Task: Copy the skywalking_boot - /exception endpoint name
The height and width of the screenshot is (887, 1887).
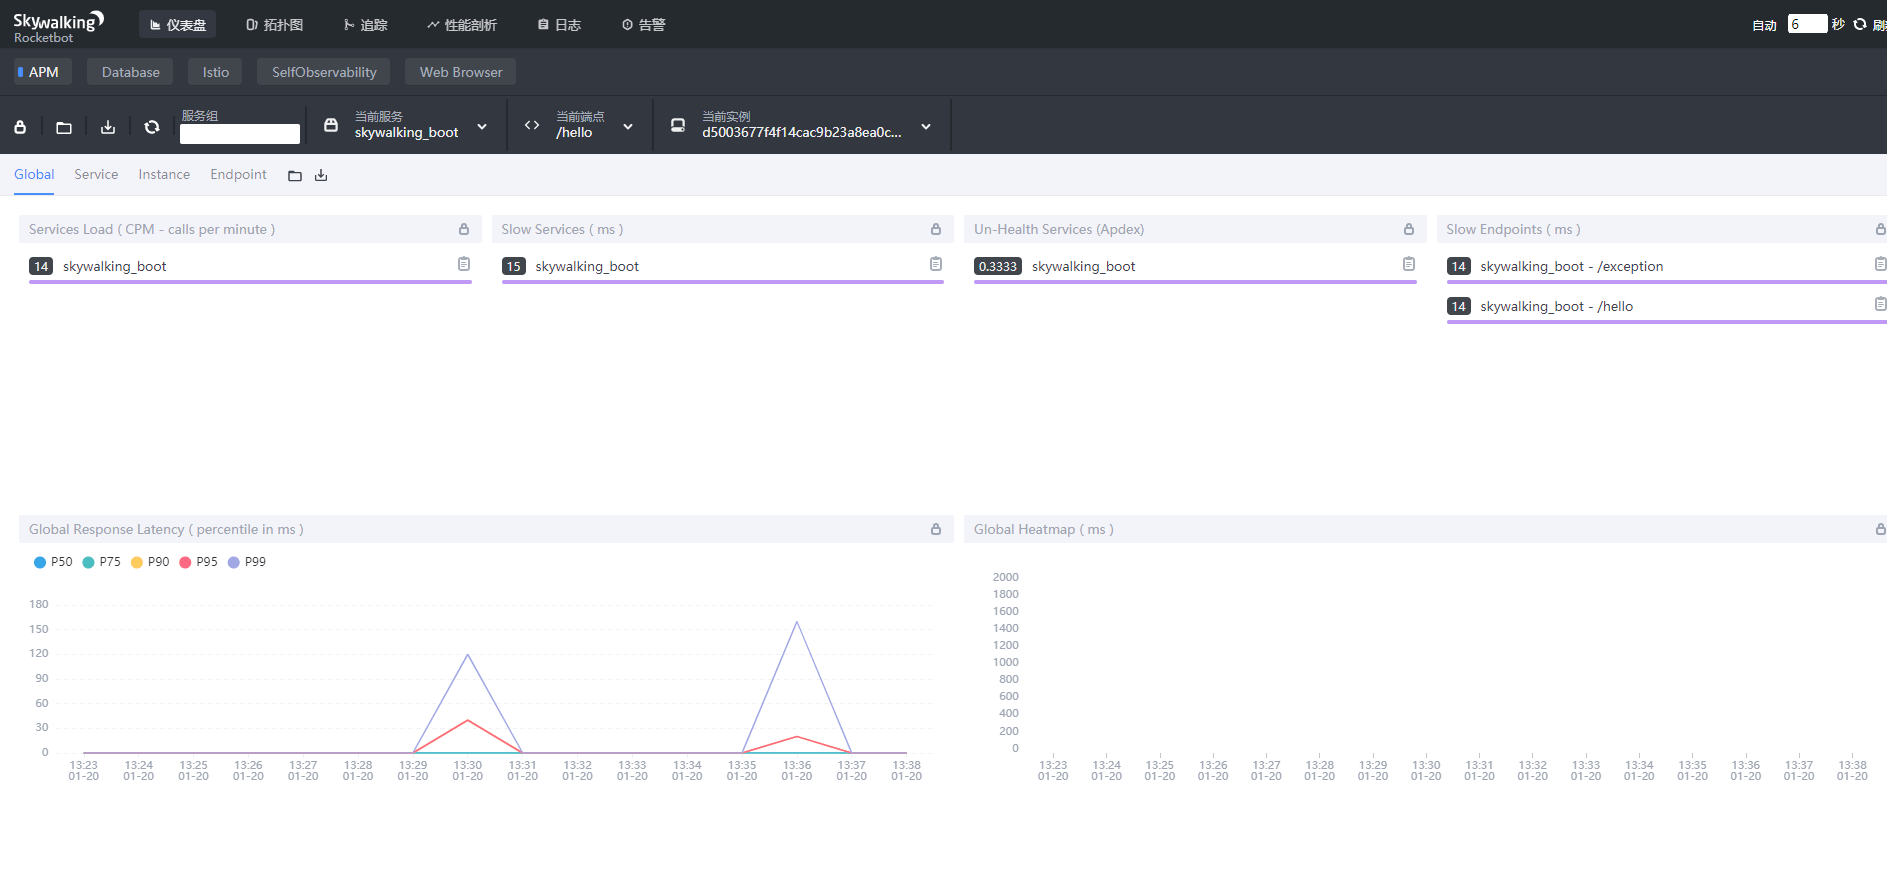Action: point(1880,264)
